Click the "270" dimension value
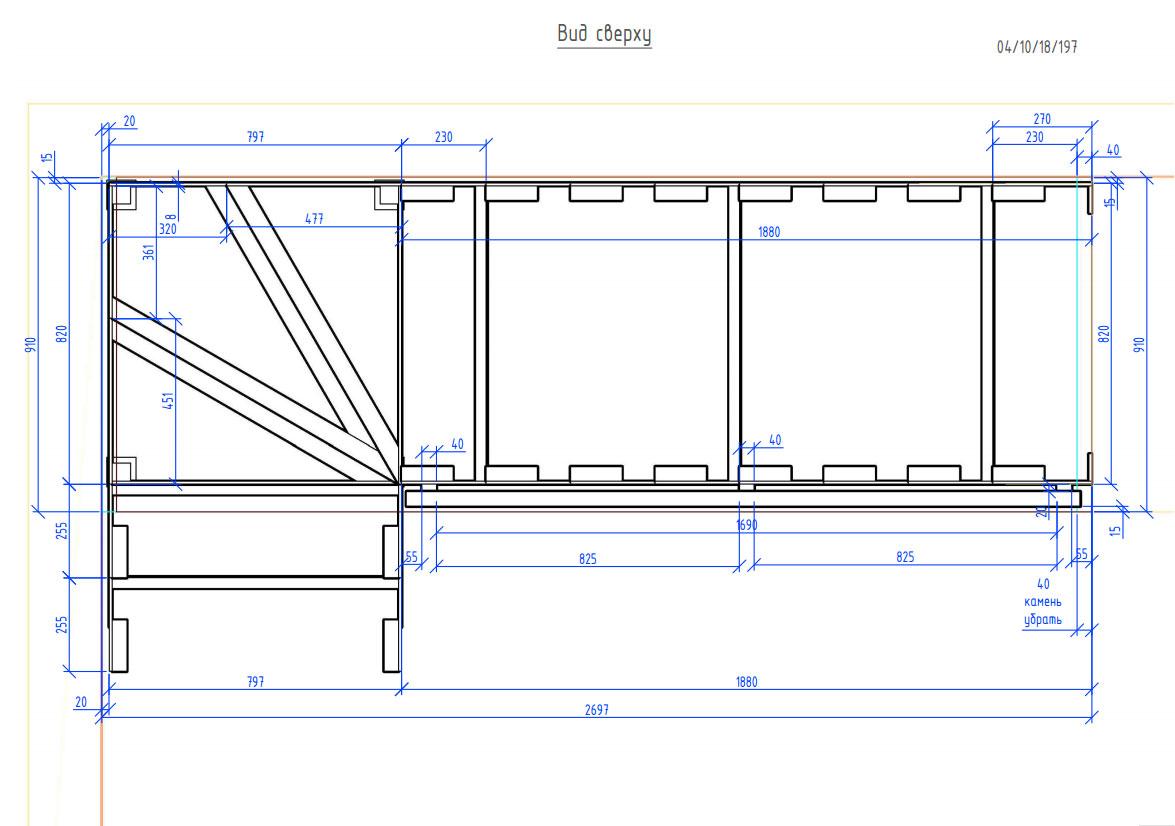This screenshot has width=1175, height=826. tap(1042, 119)
